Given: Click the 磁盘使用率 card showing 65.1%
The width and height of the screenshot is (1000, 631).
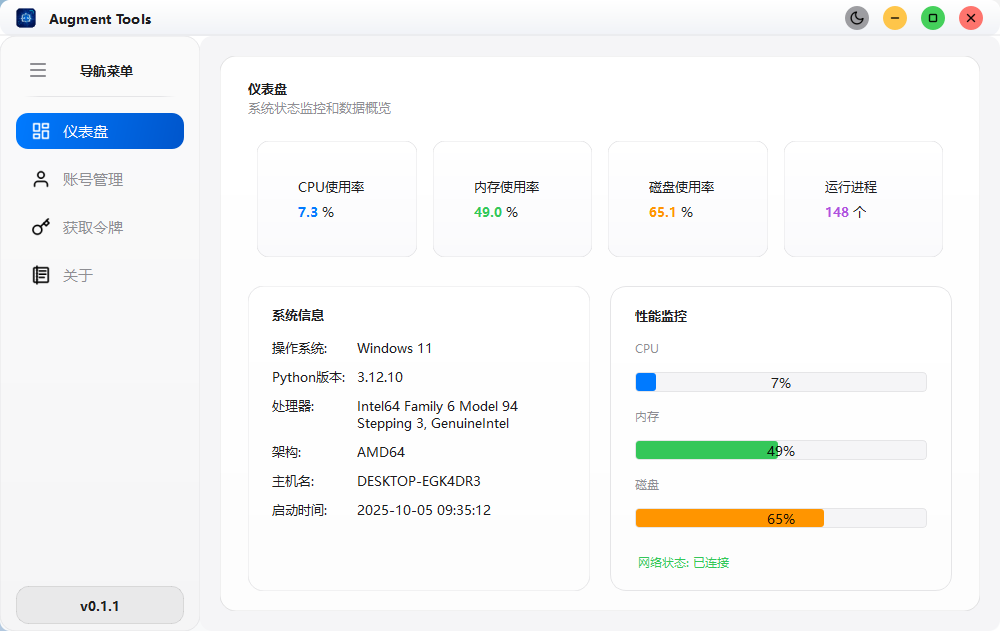Looking at the screenshot, I should (688, 199).
